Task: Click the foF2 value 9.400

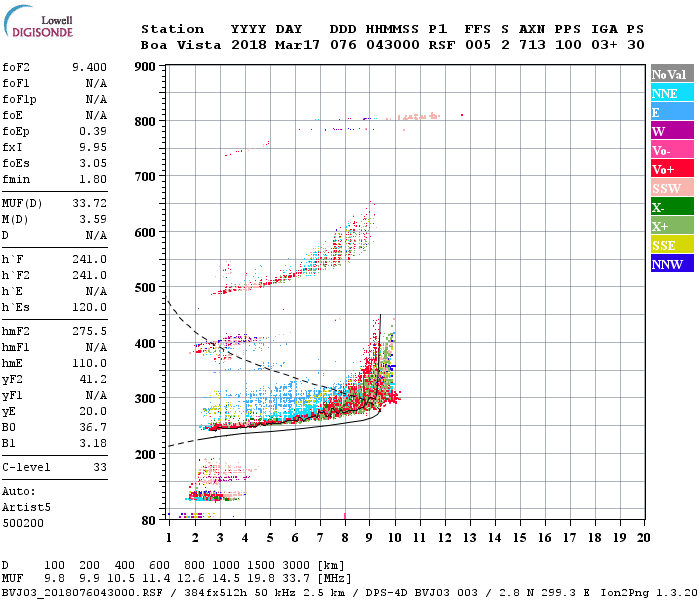Action: tap(89, 67)
